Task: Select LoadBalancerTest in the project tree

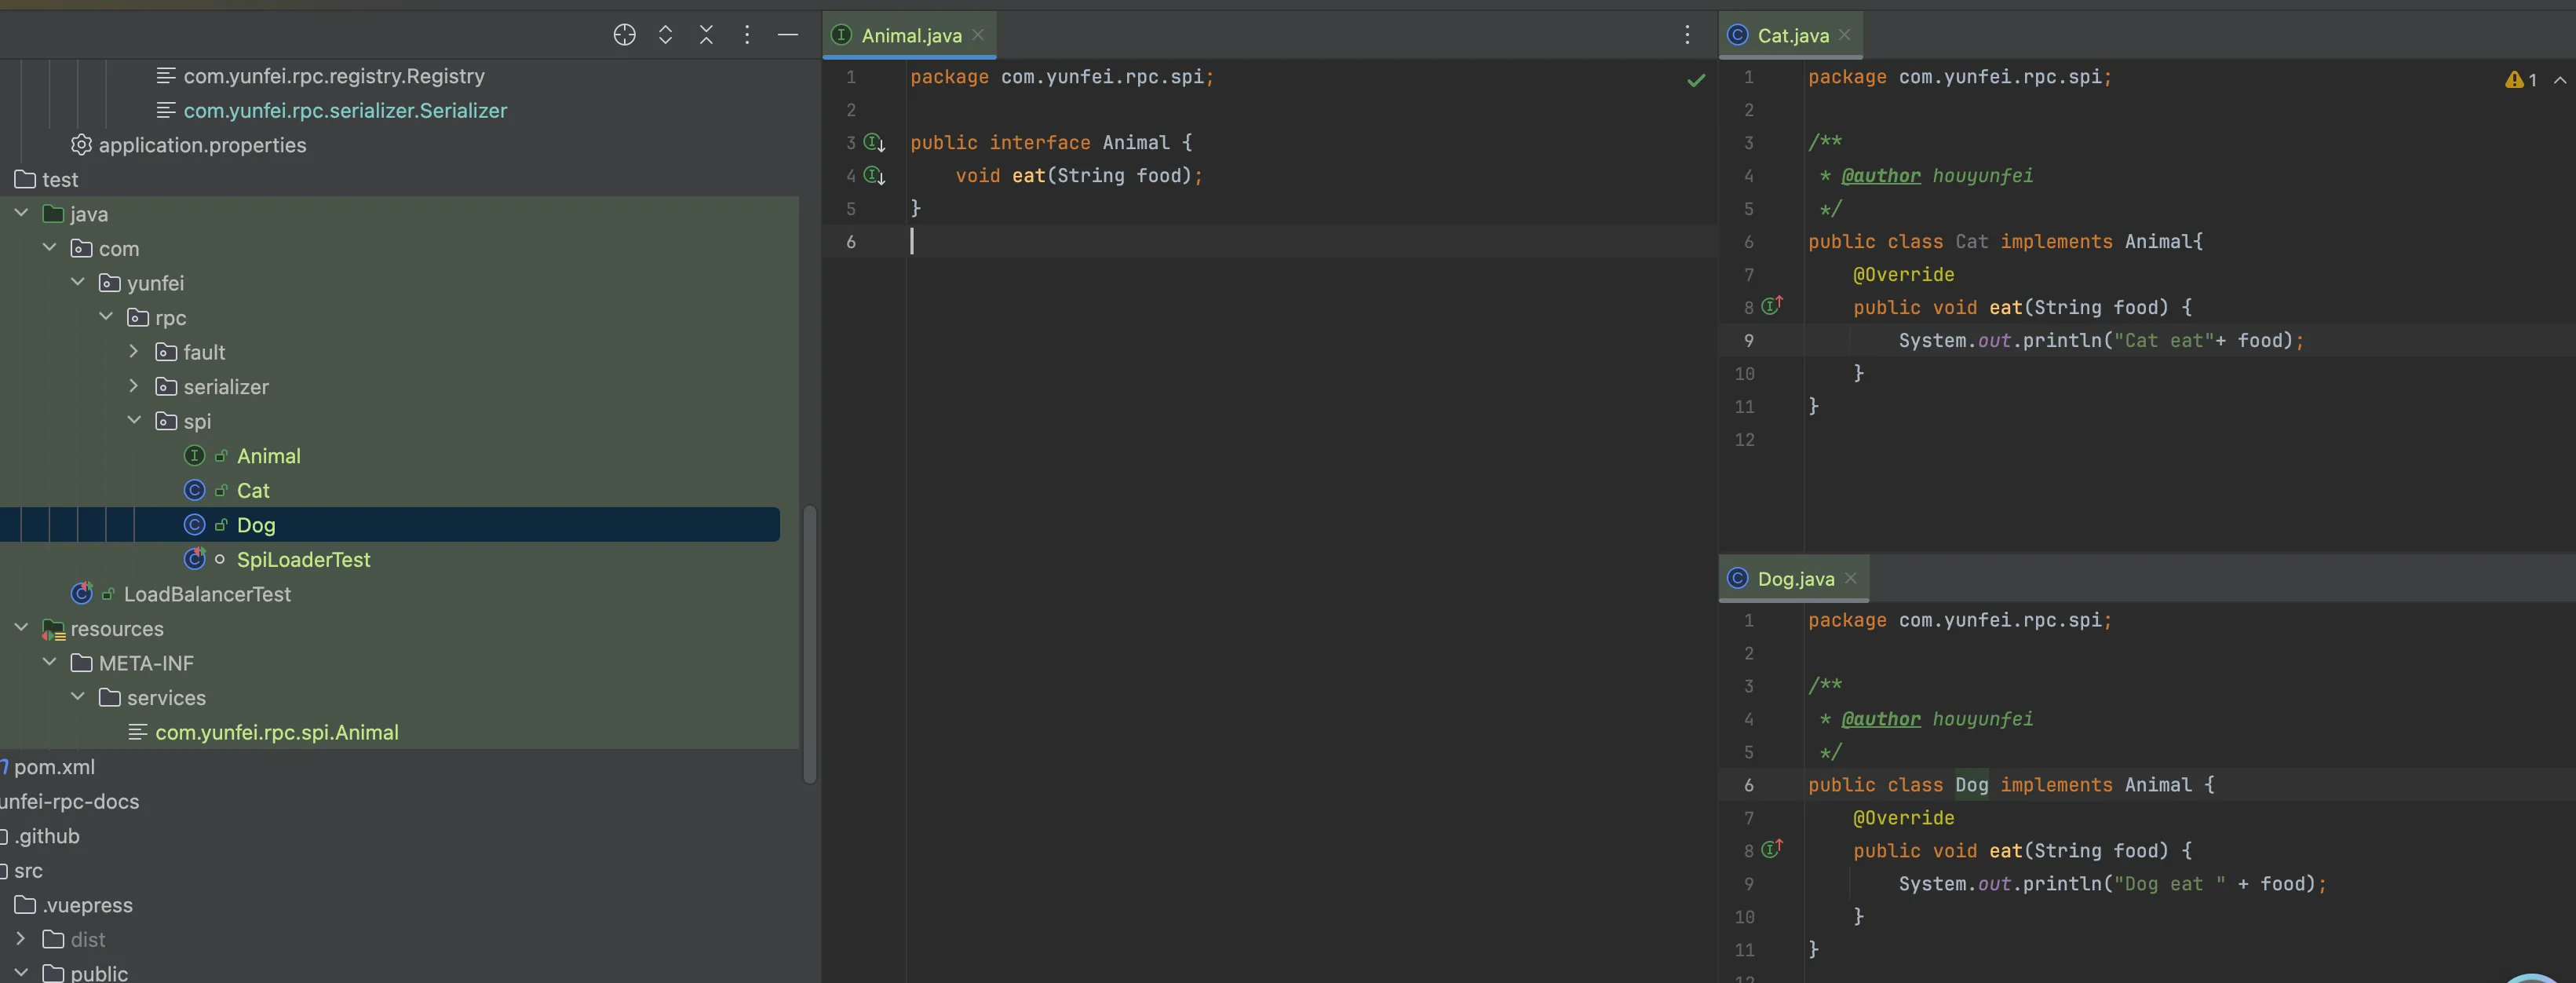Action: click(x=207, y=594)
